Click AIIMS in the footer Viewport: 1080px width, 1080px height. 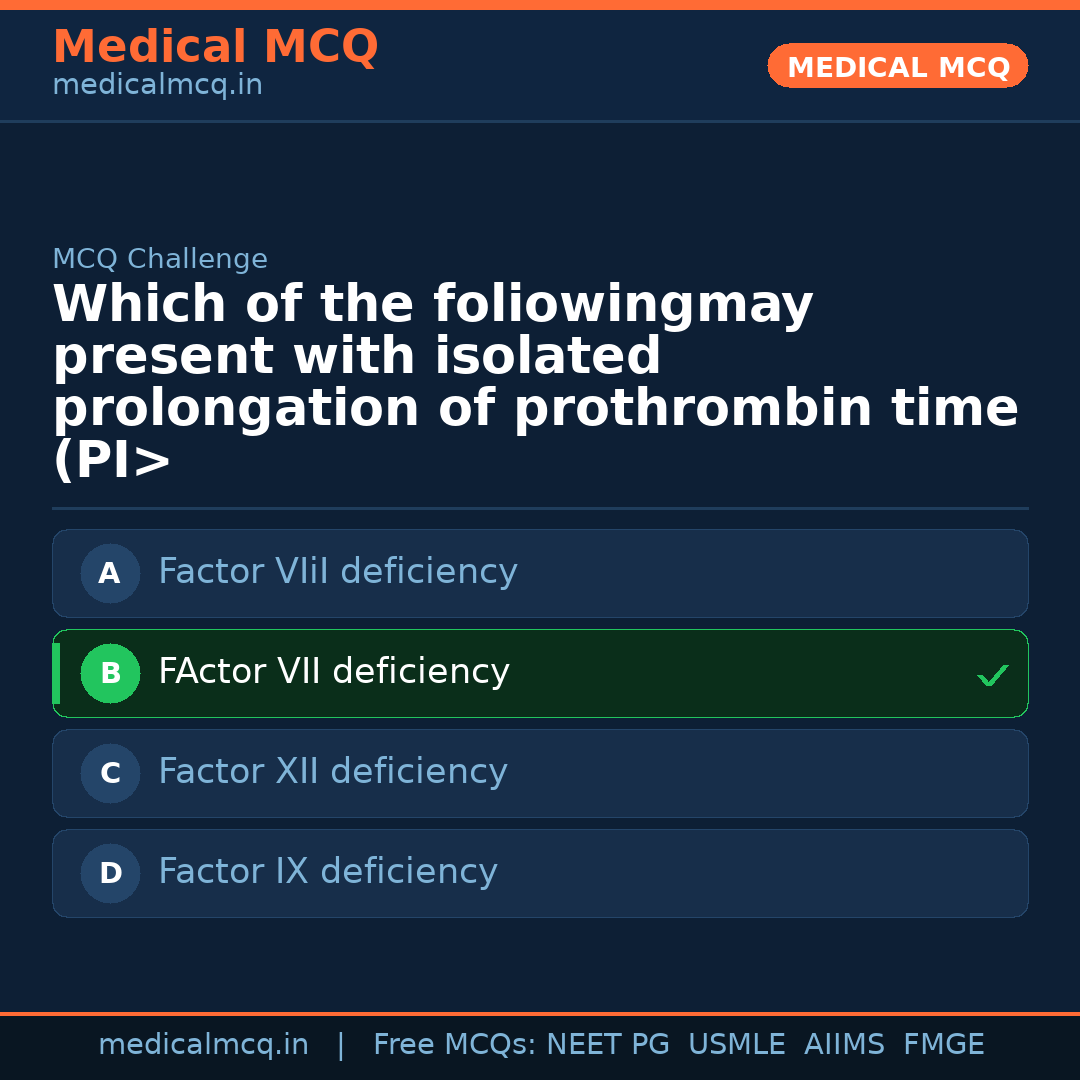844,1045
